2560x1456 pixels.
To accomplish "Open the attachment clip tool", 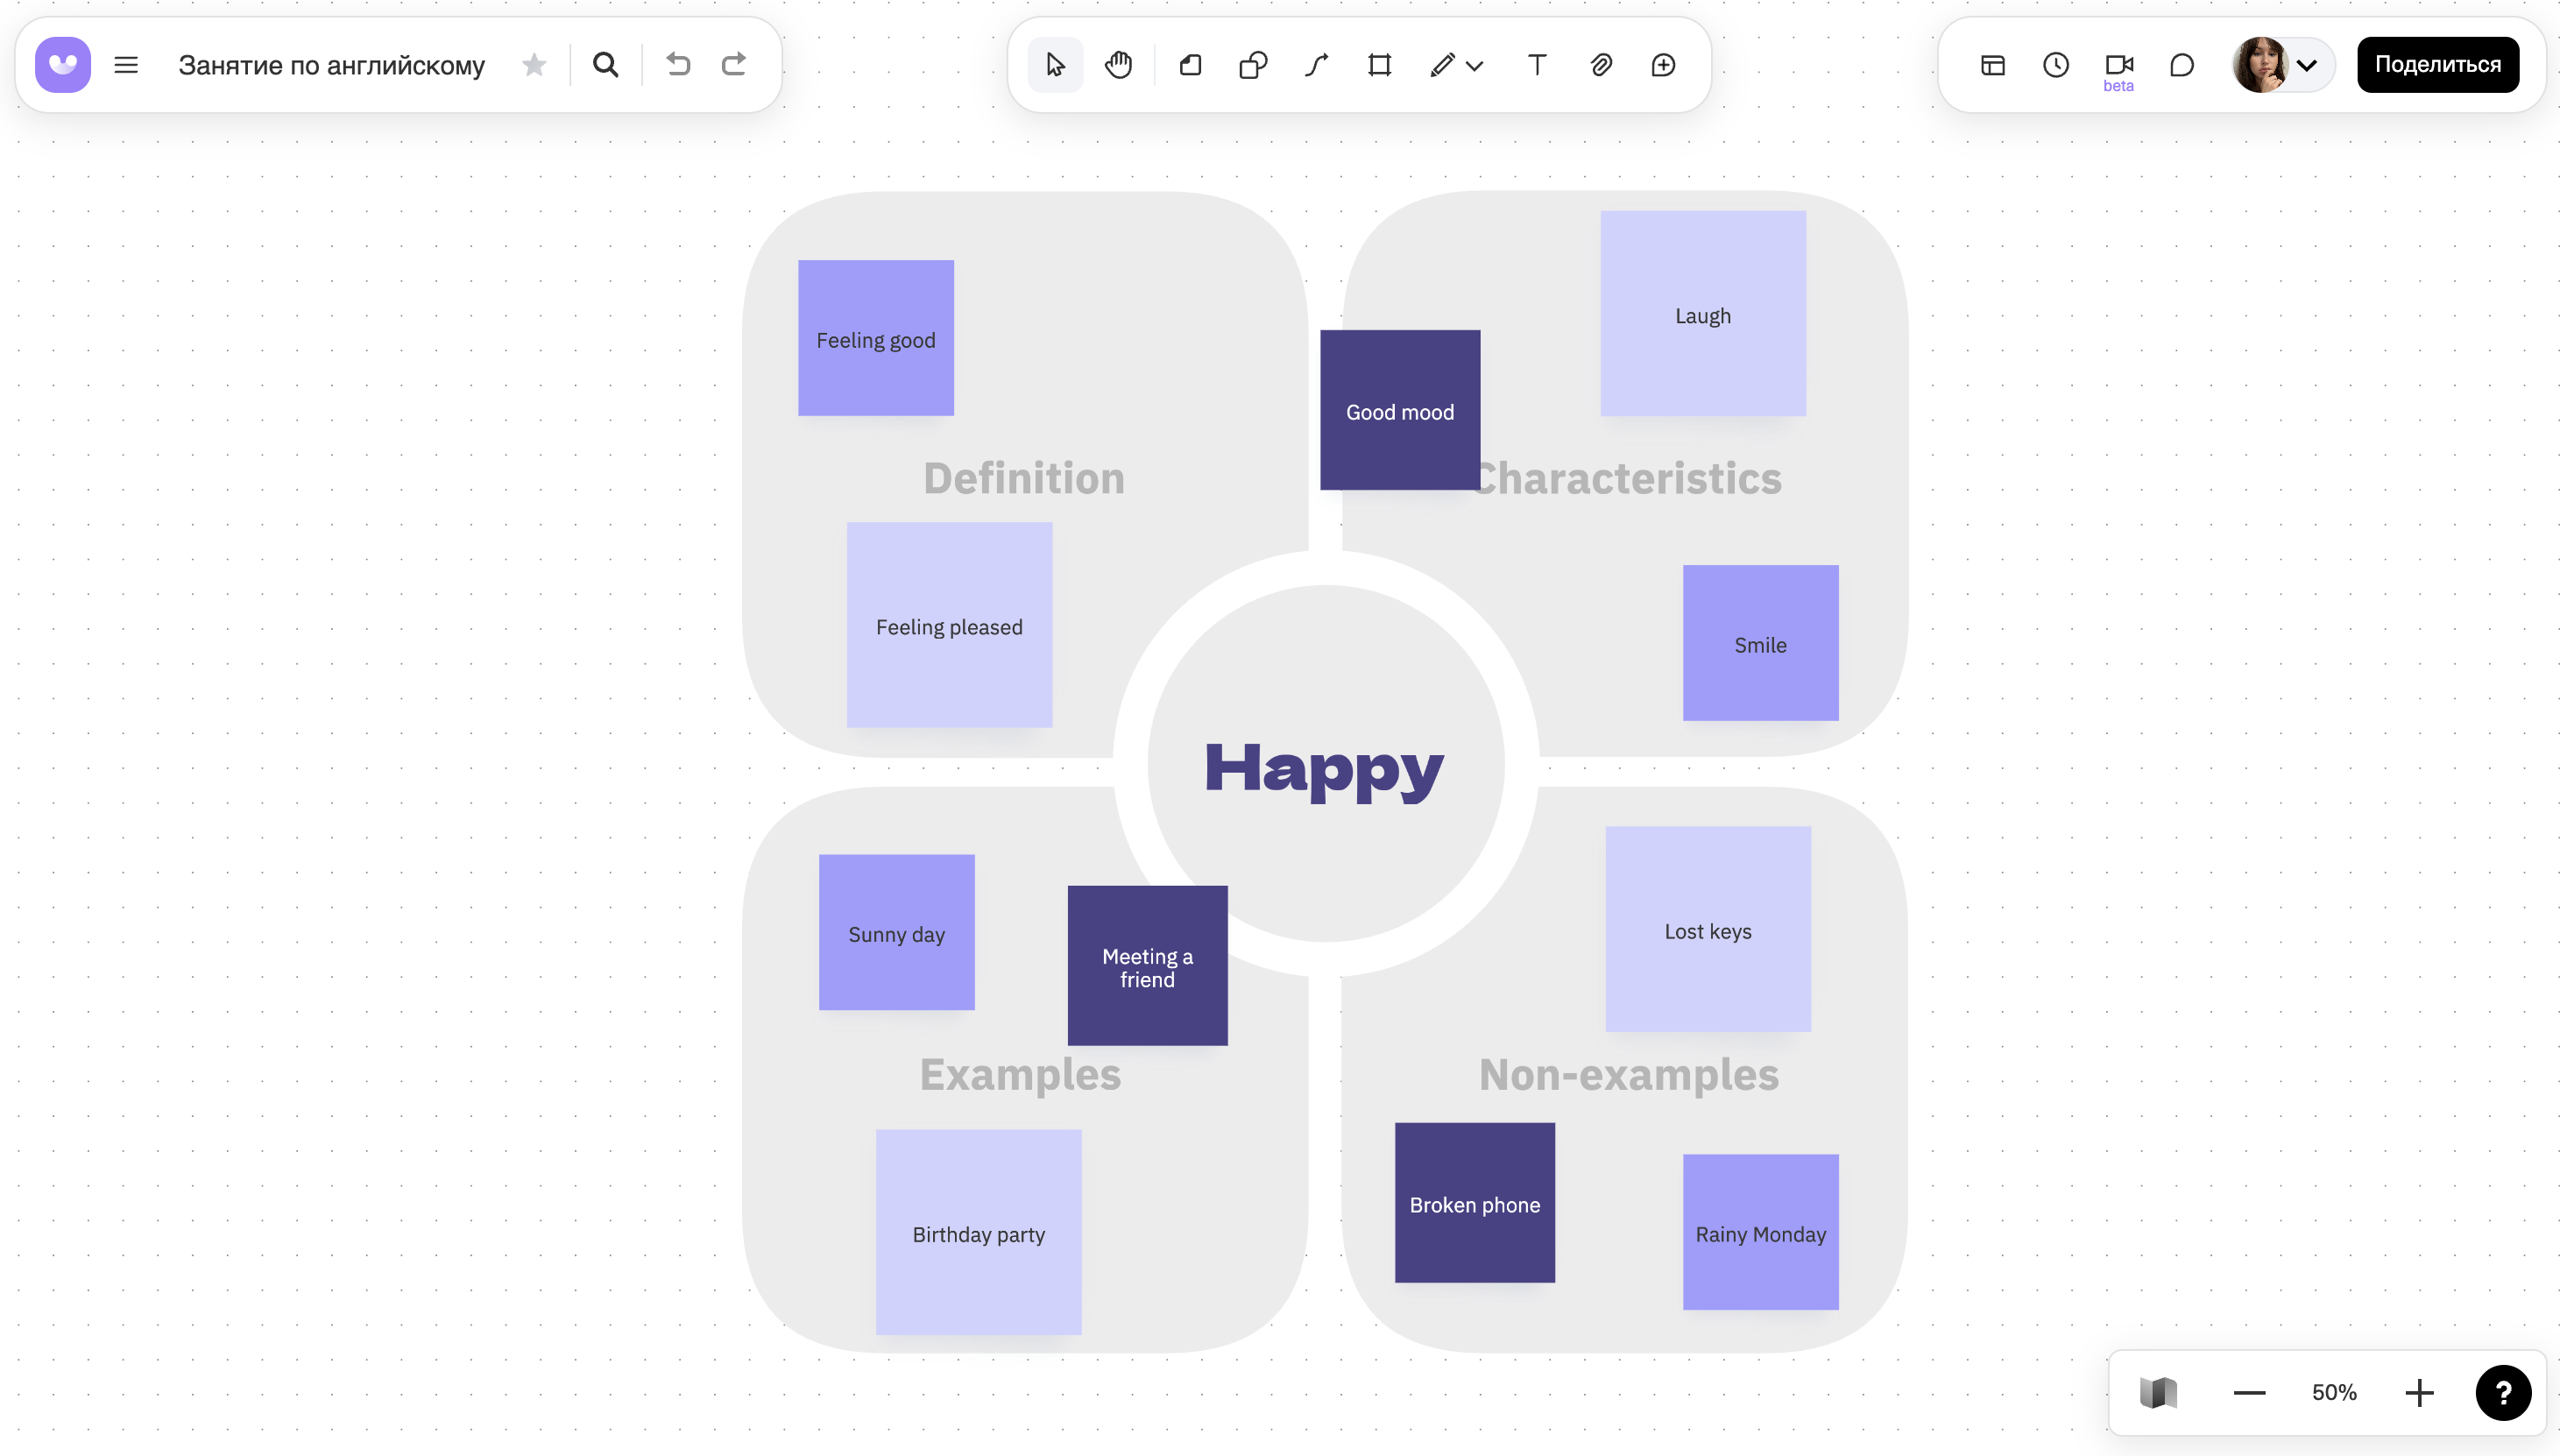I will pos(1601,65).
